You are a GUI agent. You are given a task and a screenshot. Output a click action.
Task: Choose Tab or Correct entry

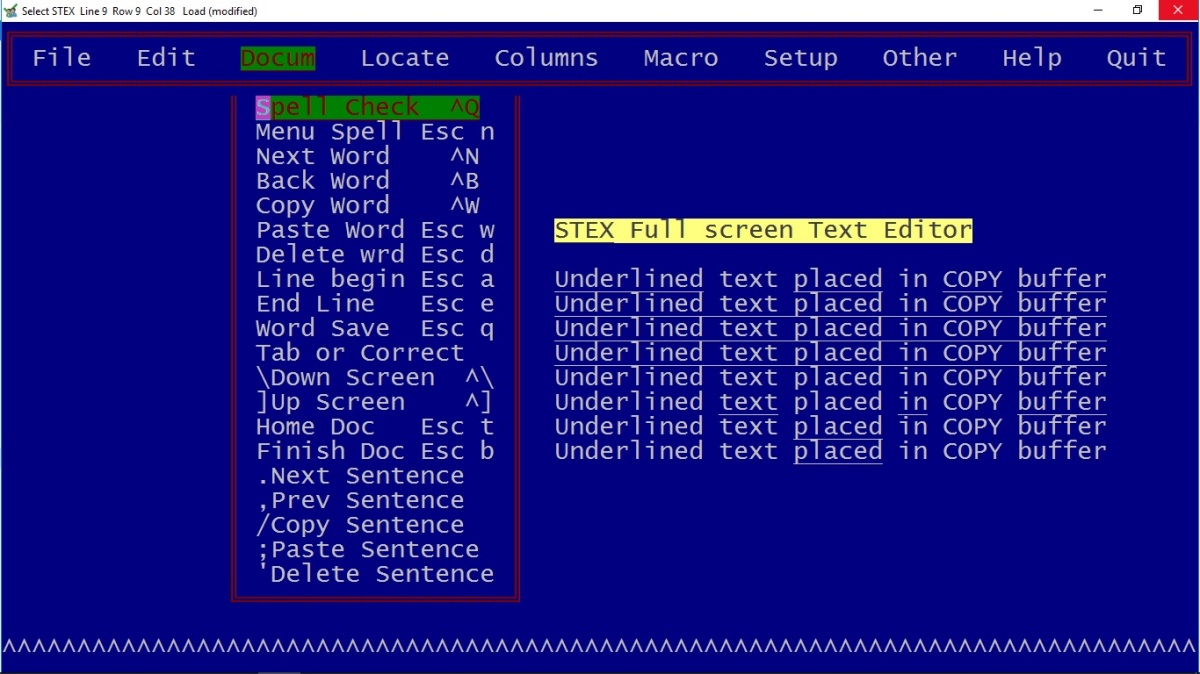(360, 353)
